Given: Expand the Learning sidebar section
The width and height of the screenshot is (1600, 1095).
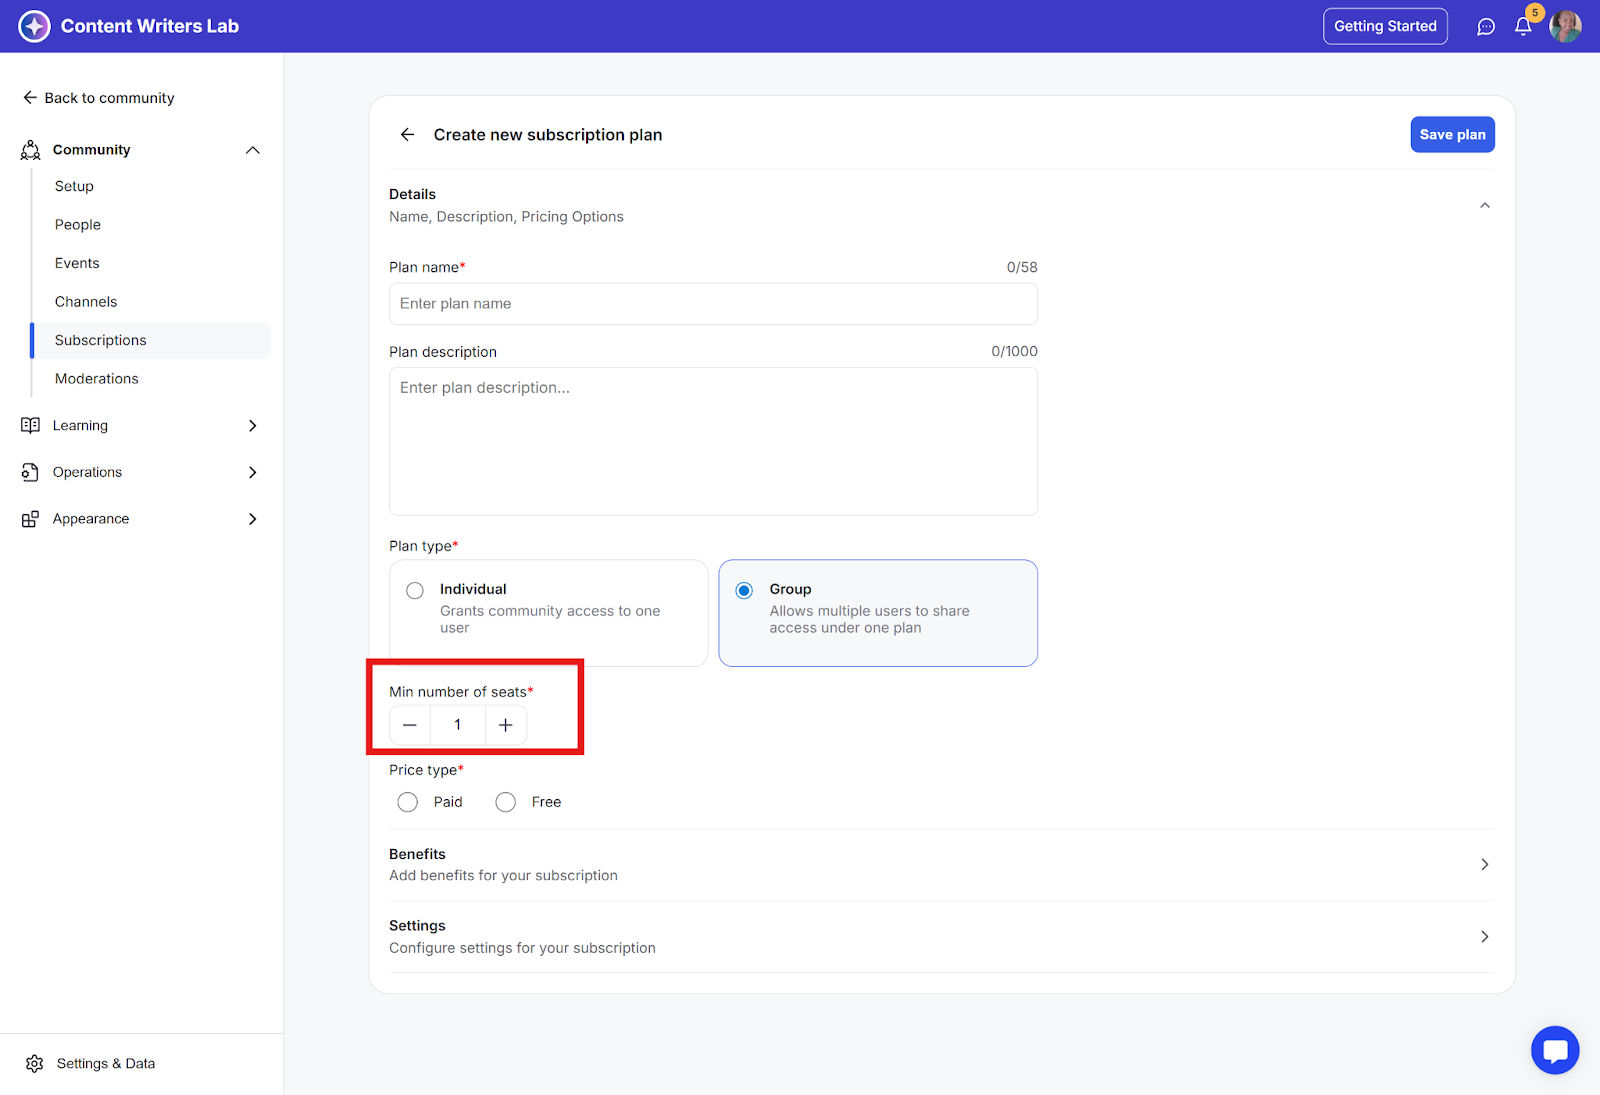Looking at the screenshot, I should 252,426.
